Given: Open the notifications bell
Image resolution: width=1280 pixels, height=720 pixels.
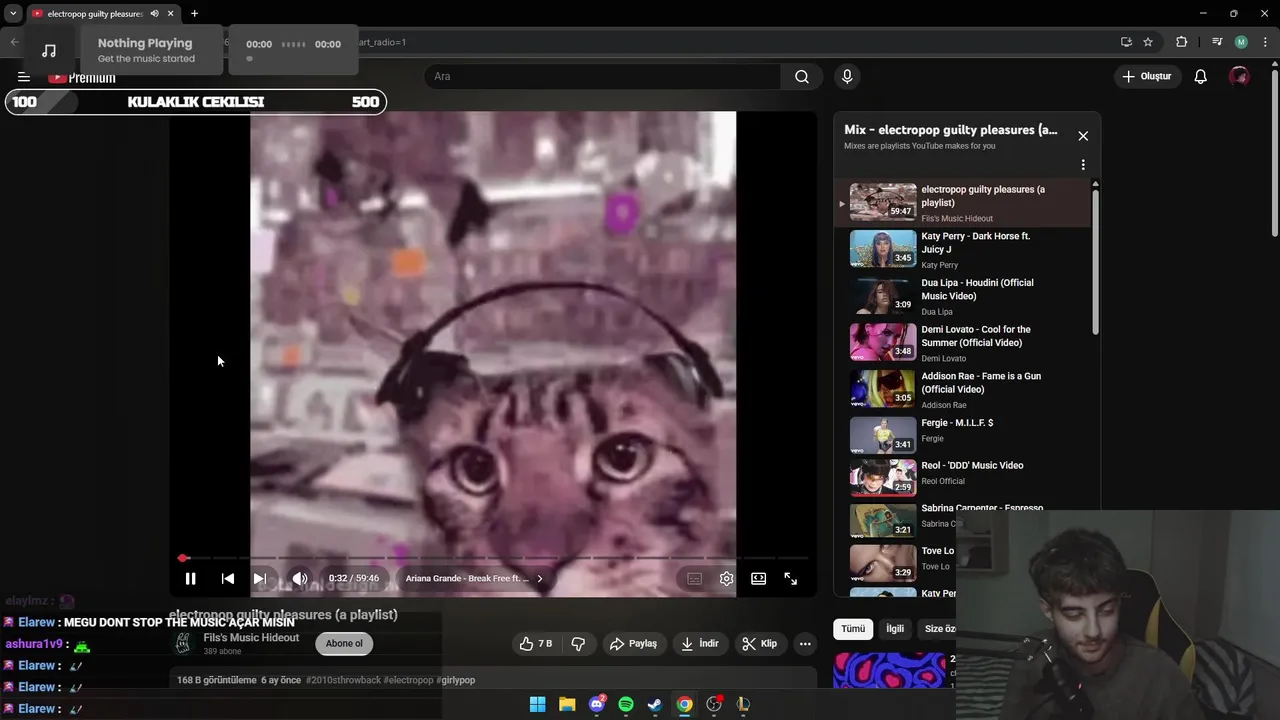Looking at the screenshot, I should 1201,77.
